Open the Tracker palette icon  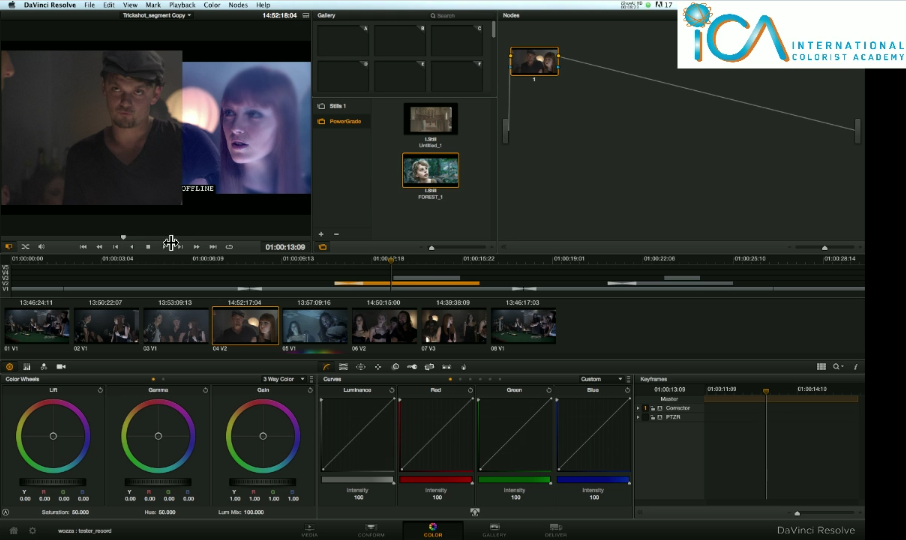point(378,367)
